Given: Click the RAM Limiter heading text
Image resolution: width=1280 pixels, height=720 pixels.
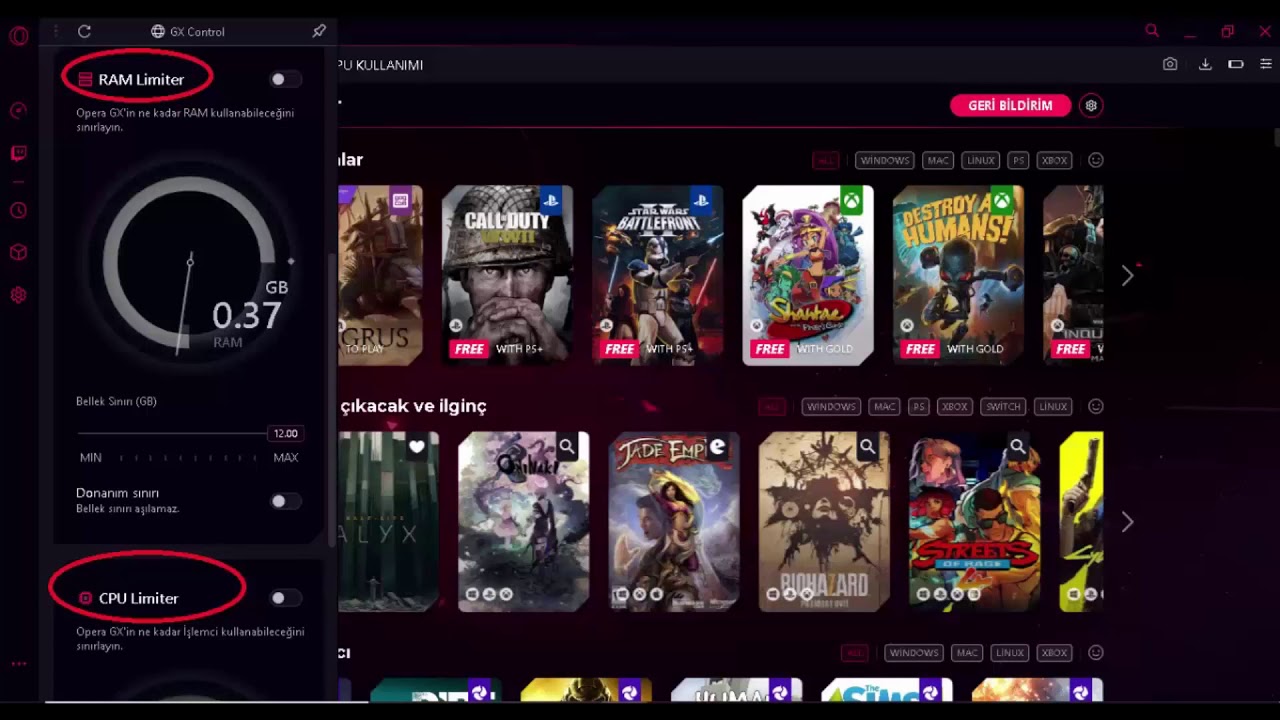Looking at the screenshot, I should pyautogui.click(x=141, y=80).
